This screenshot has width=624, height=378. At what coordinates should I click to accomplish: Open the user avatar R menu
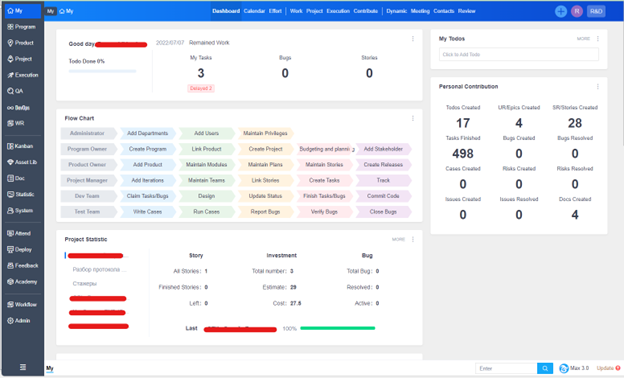pyautogui.click(x=577, y=11)
